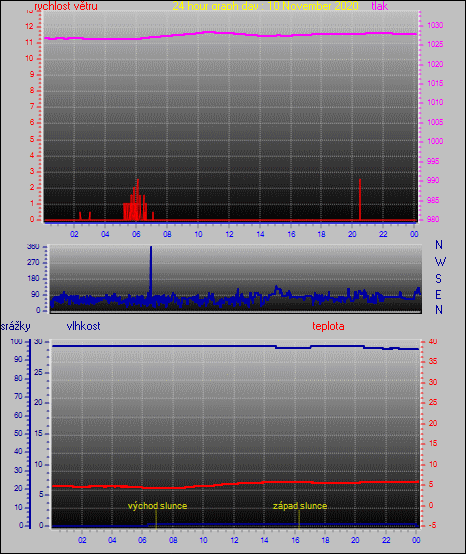Click the 180 wind direction axis value
Image resolution: width=466 pixels, height=554 pixels.
(33, 278)
